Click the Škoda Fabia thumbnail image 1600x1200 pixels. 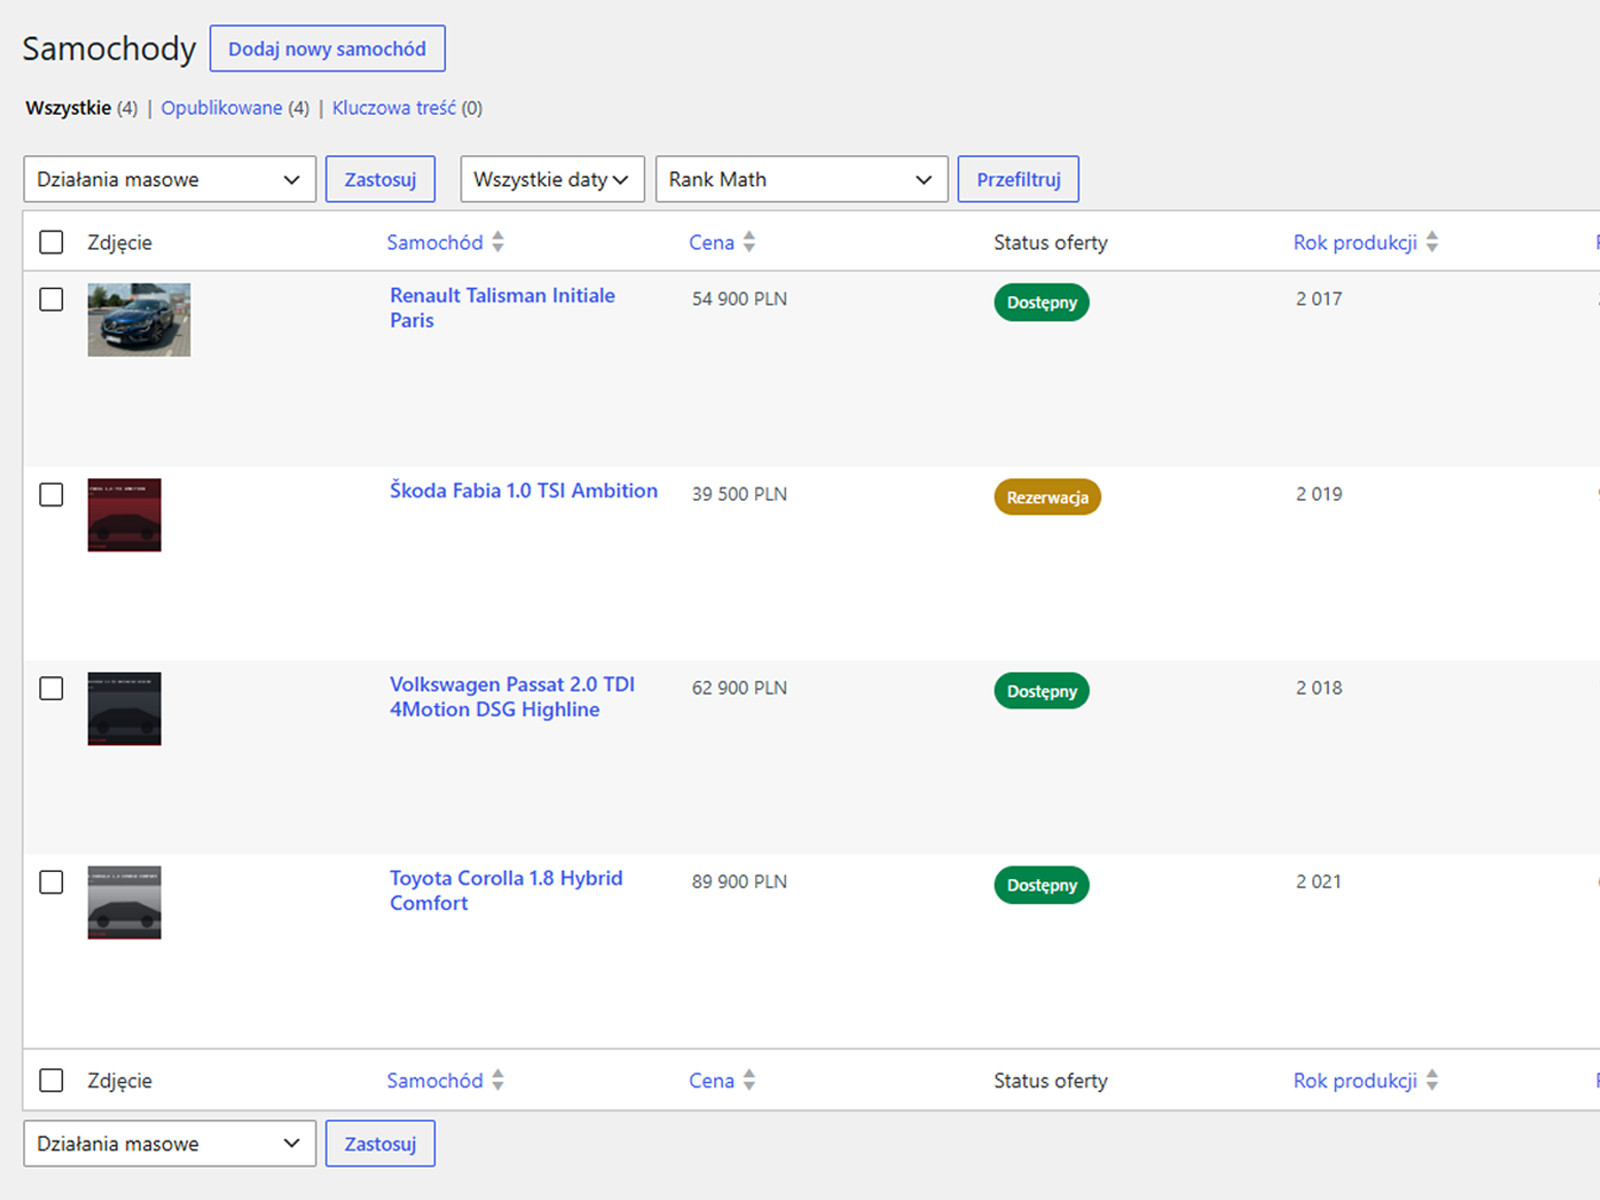[124, 515]
